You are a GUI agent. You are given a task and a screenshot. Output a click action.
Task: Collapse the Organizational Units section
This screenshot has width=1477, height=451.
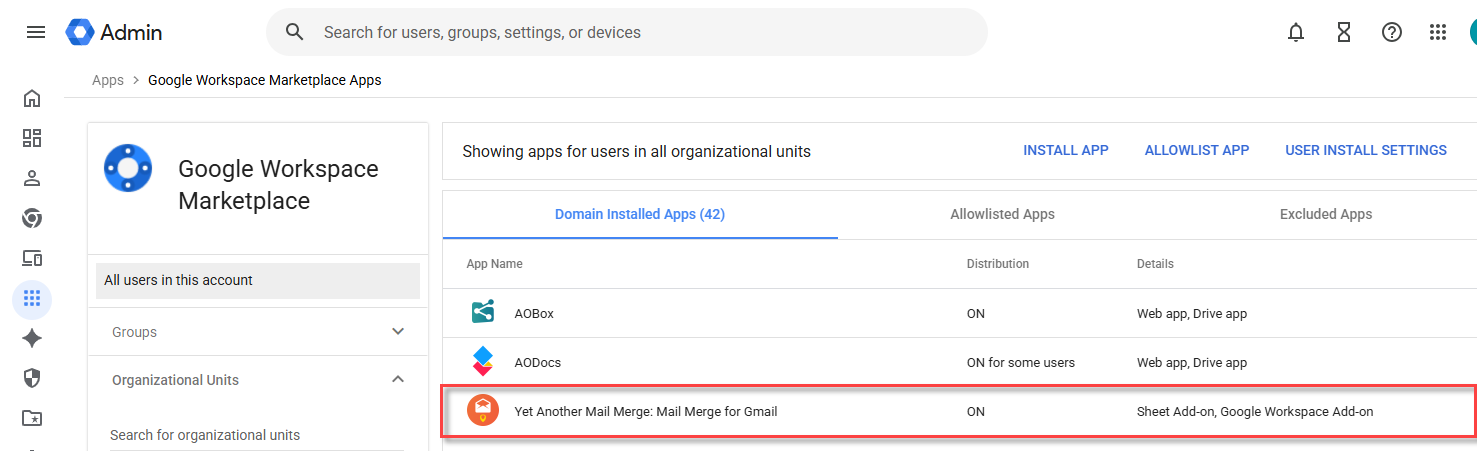(x=398, y=380)
